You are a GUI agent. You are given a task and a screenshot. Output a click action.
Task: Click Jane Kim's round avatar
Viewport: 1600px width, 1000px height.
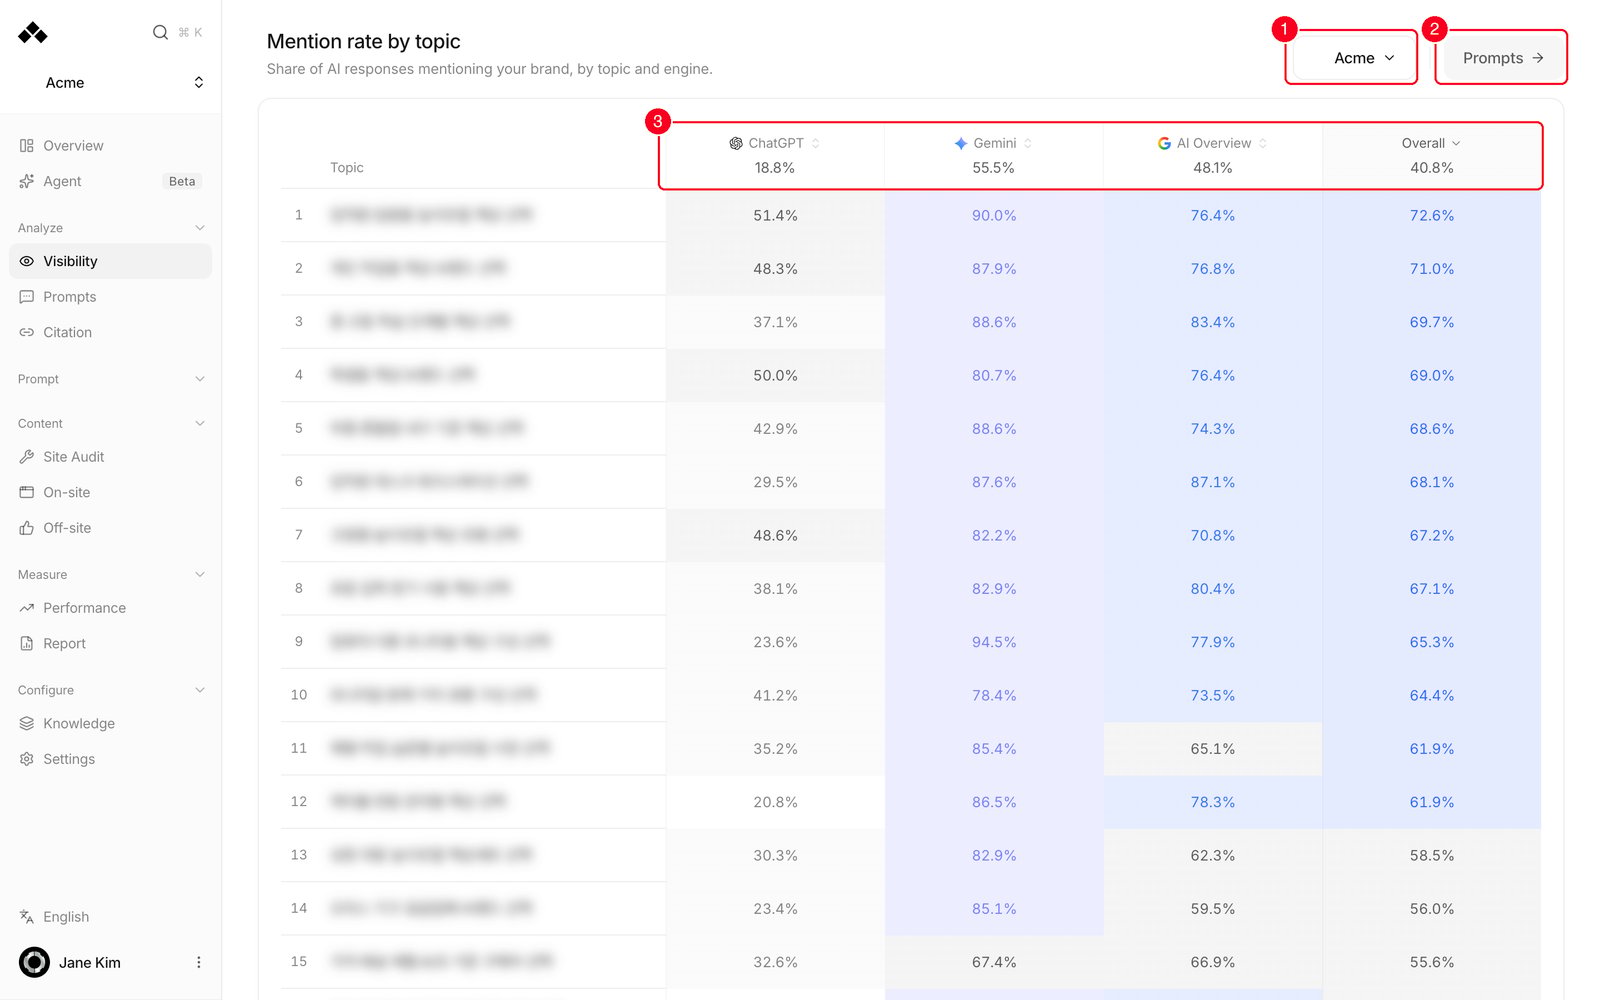(34, 962)
